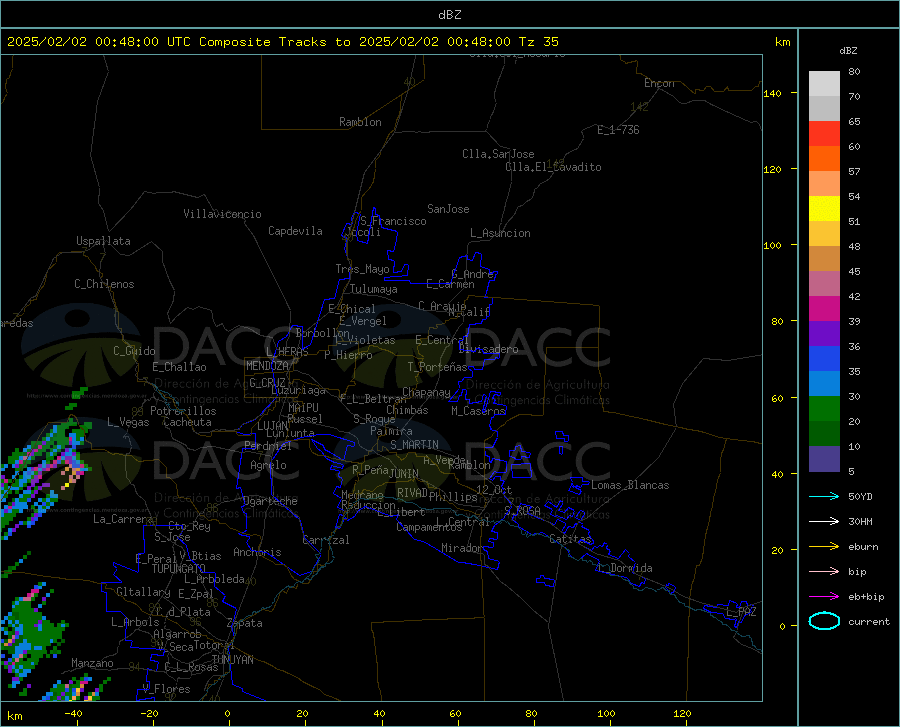Click the Uspallata map label

(103, 241)
